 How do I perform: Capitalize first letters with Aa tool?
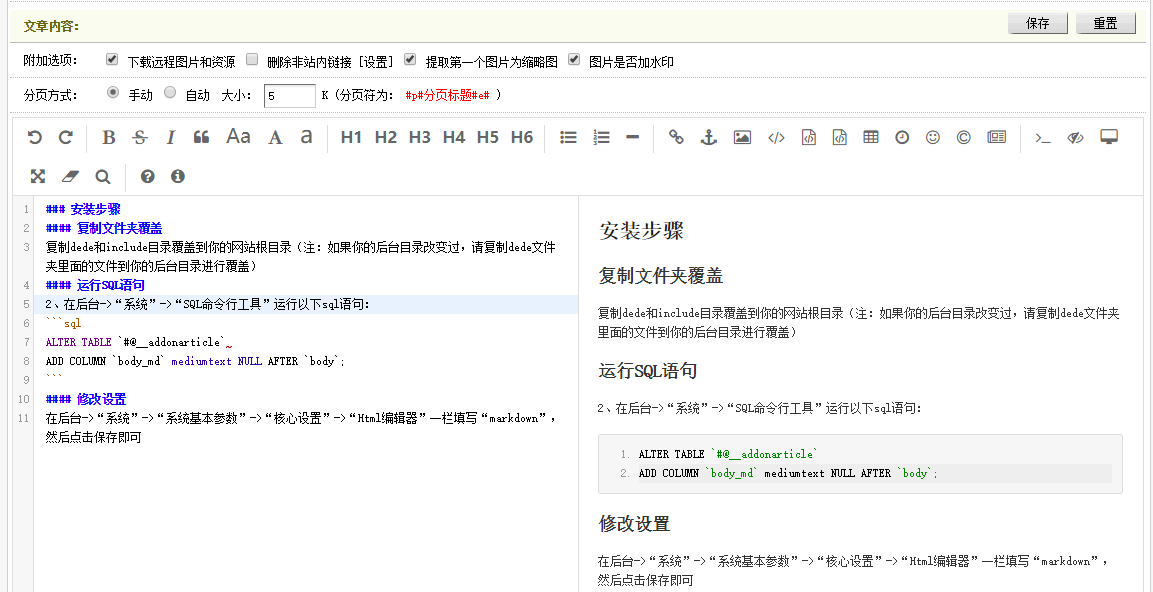(x=238, y=137)
